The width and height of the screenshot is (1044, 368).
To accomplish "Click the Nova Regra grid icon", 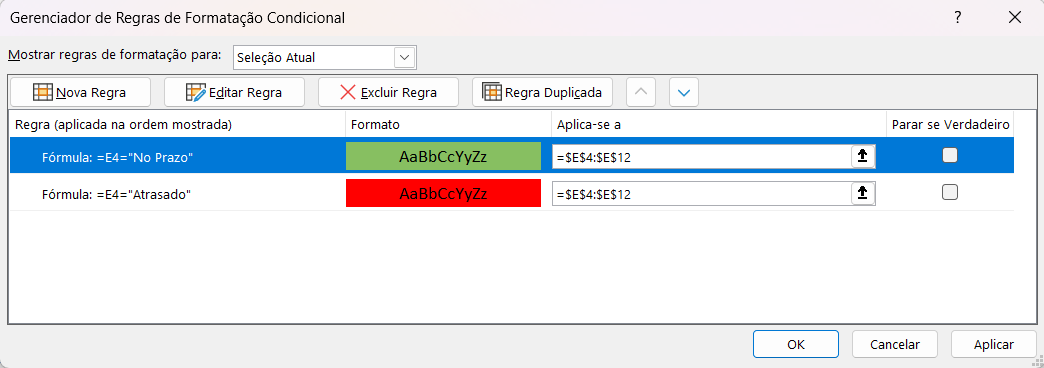I will point(43,92).
